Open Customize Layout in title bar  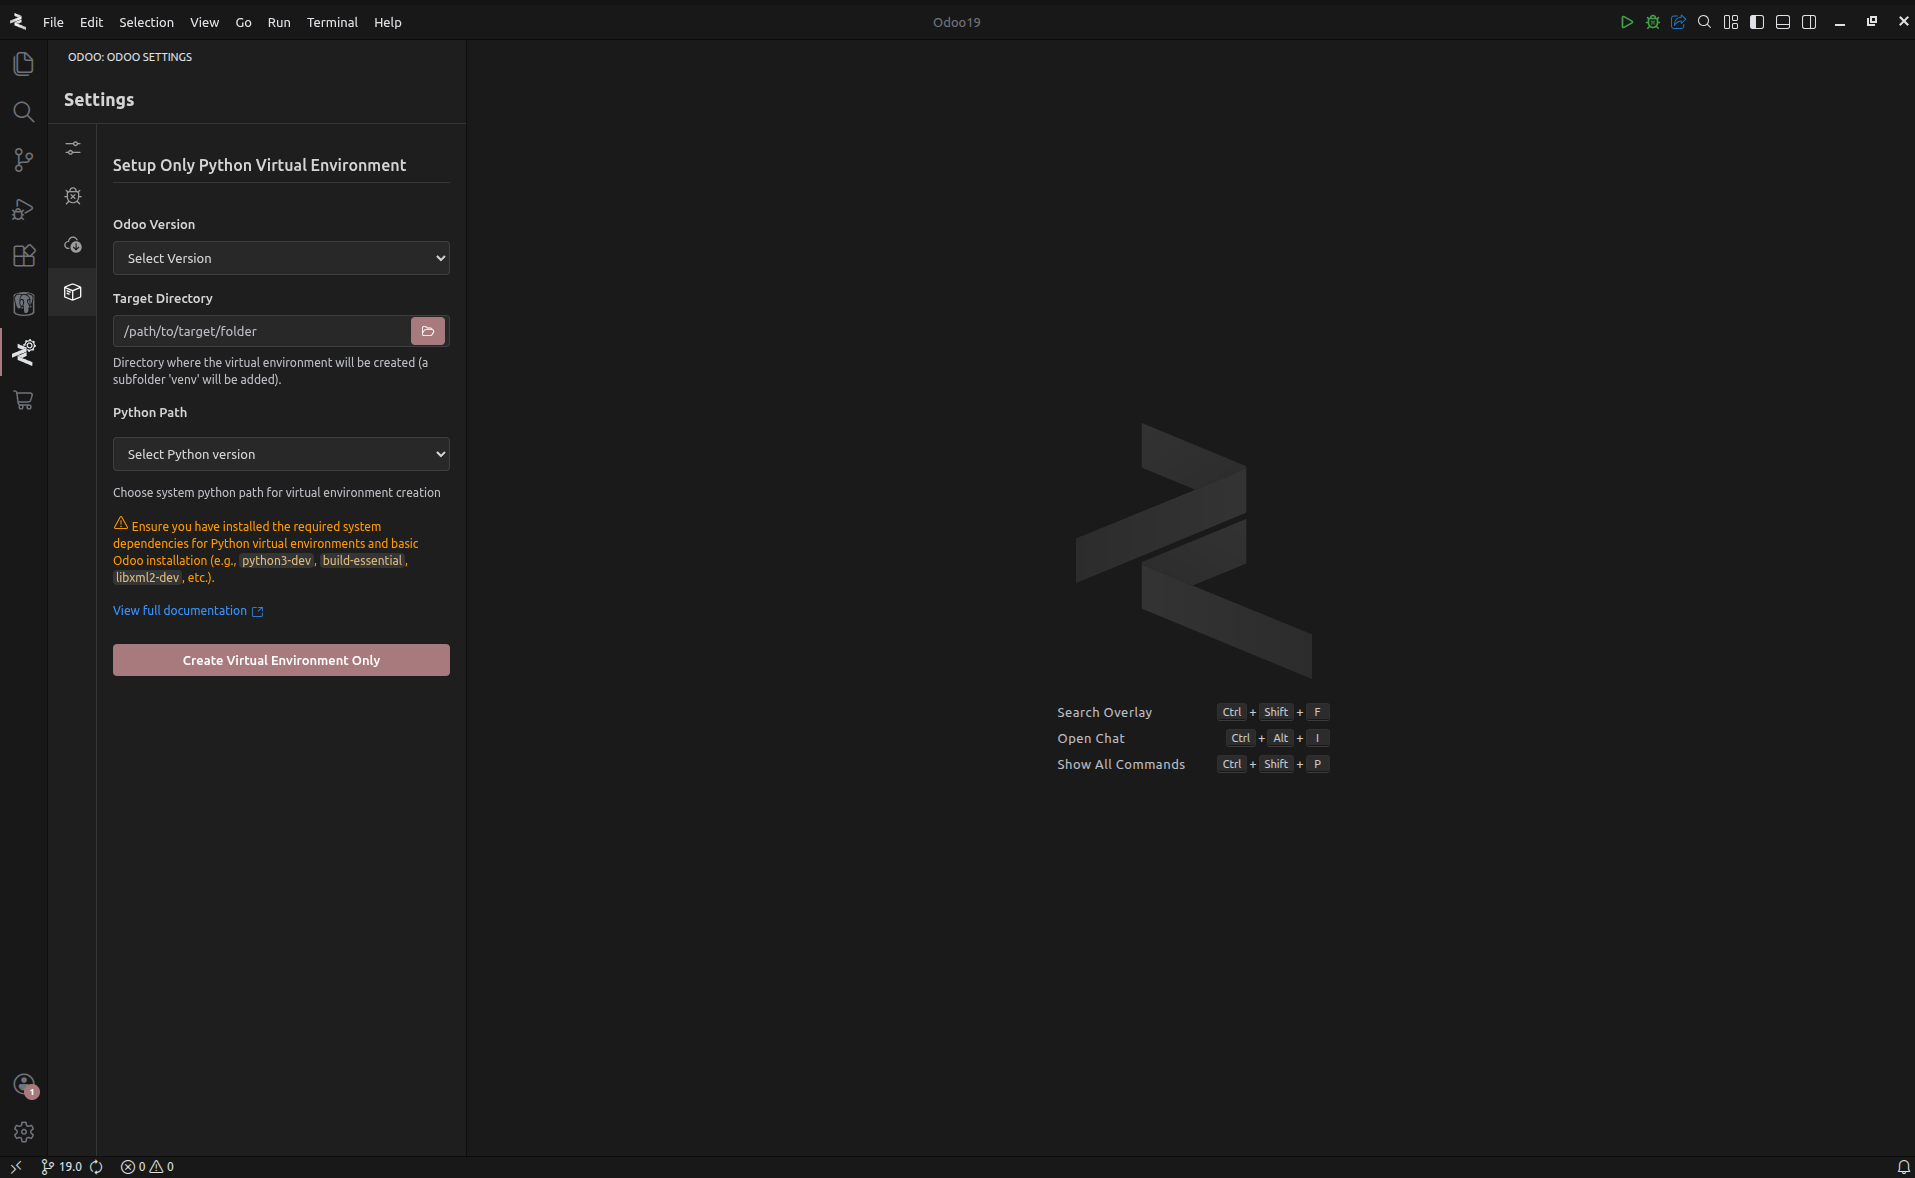1731,22
